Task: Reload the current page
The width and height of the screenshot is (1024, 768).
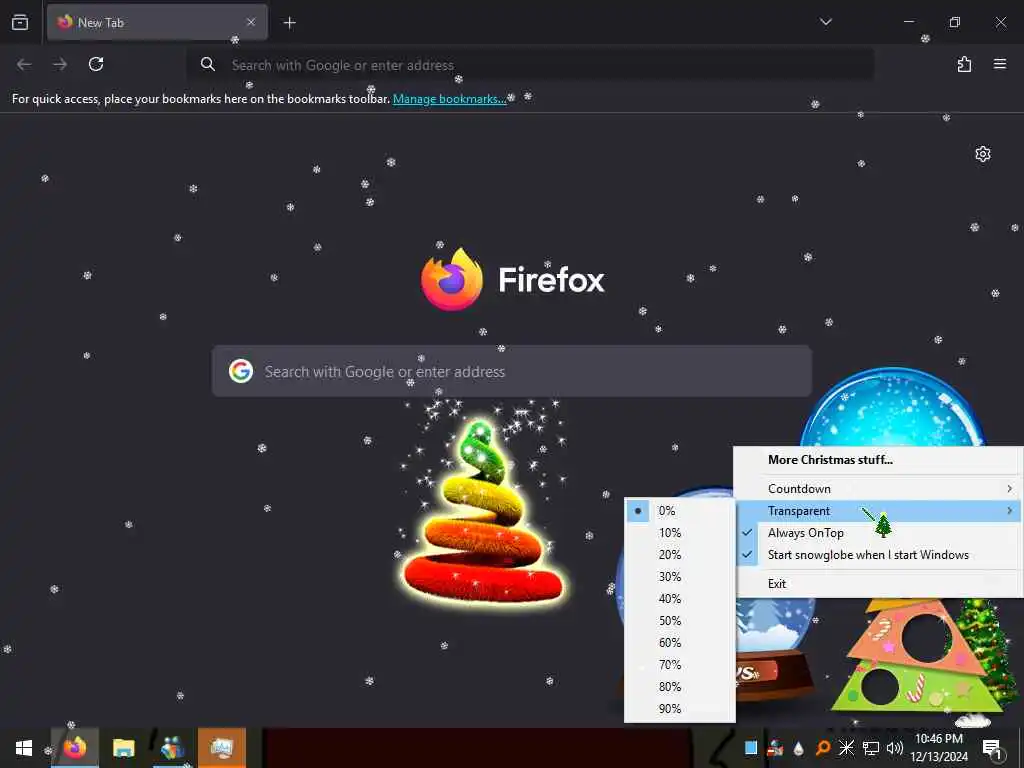Action: [x=96, y=64]
